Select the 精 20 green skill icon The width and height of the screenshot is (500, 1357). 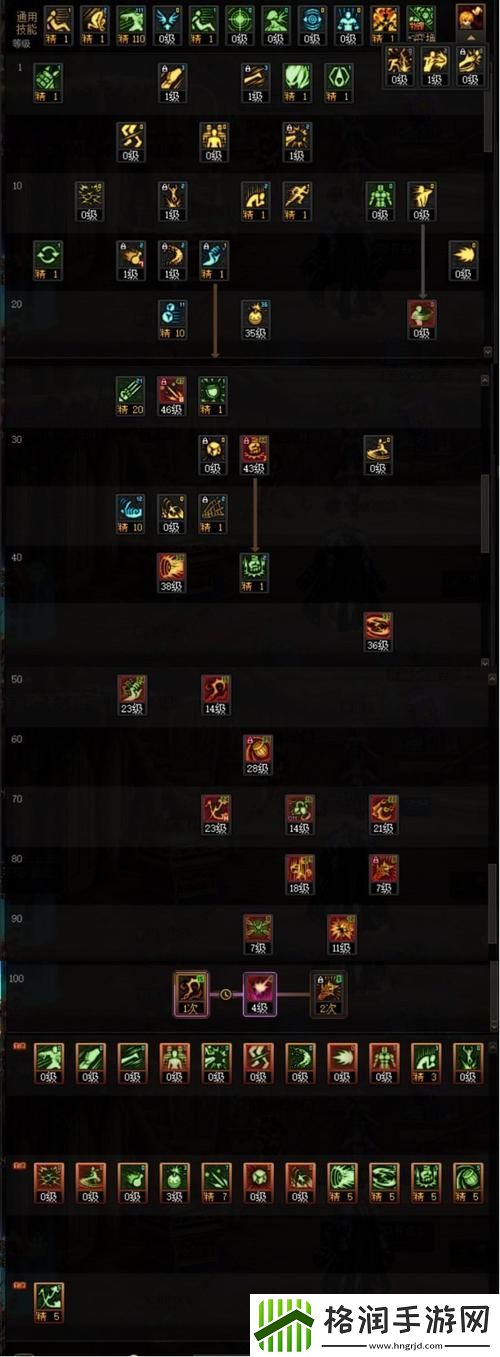(x=131, y=395)
